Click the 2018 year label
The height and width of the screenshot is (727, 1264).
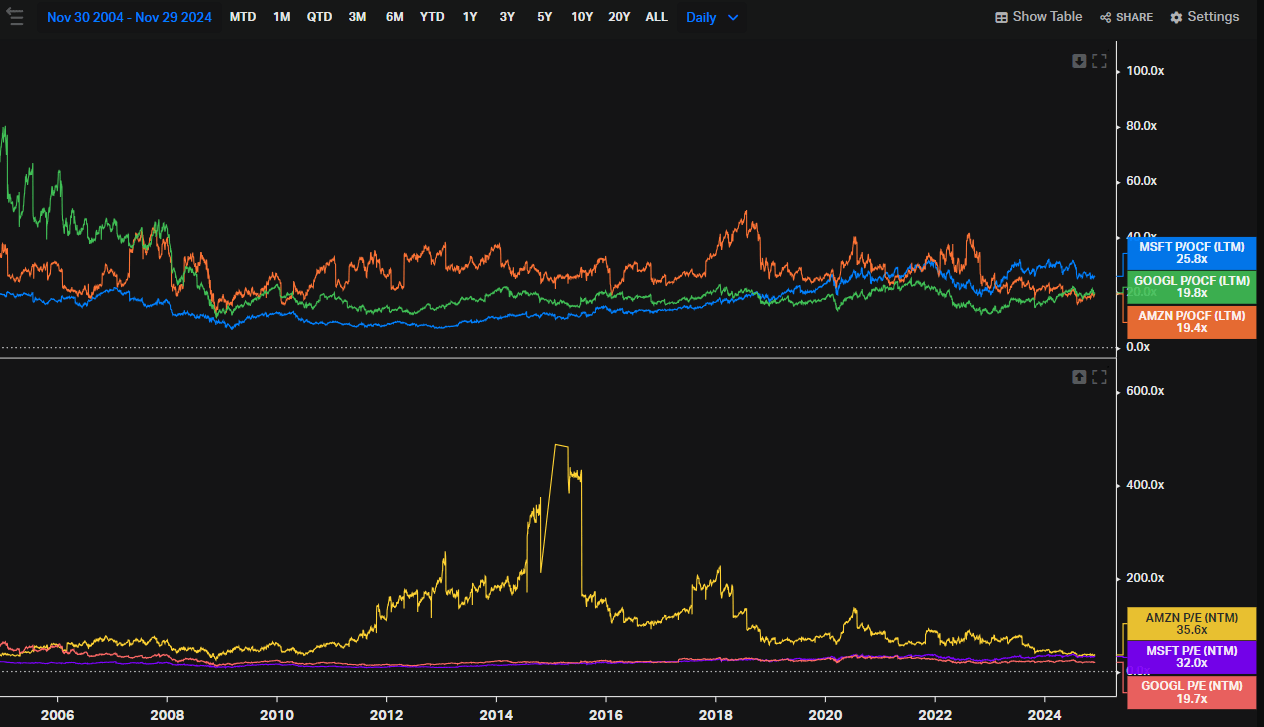pyautogui.click(x=715, y=715)
